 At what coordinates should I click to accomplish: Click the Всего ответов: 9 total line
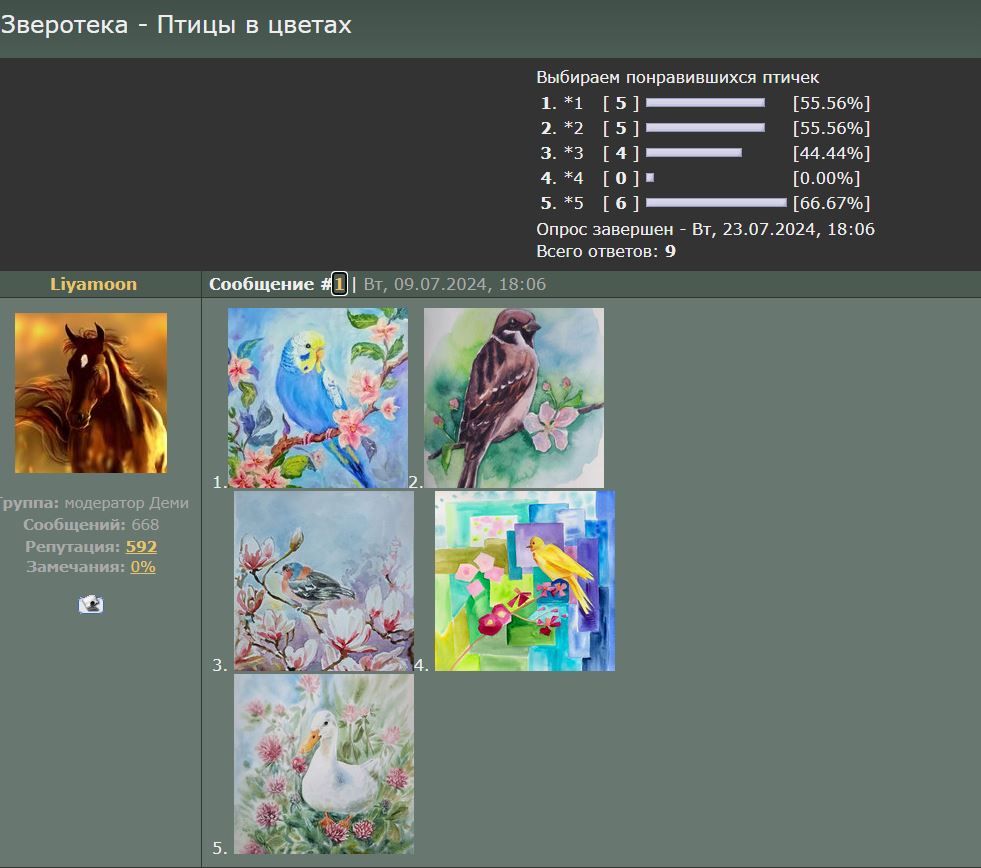(606, 251)
